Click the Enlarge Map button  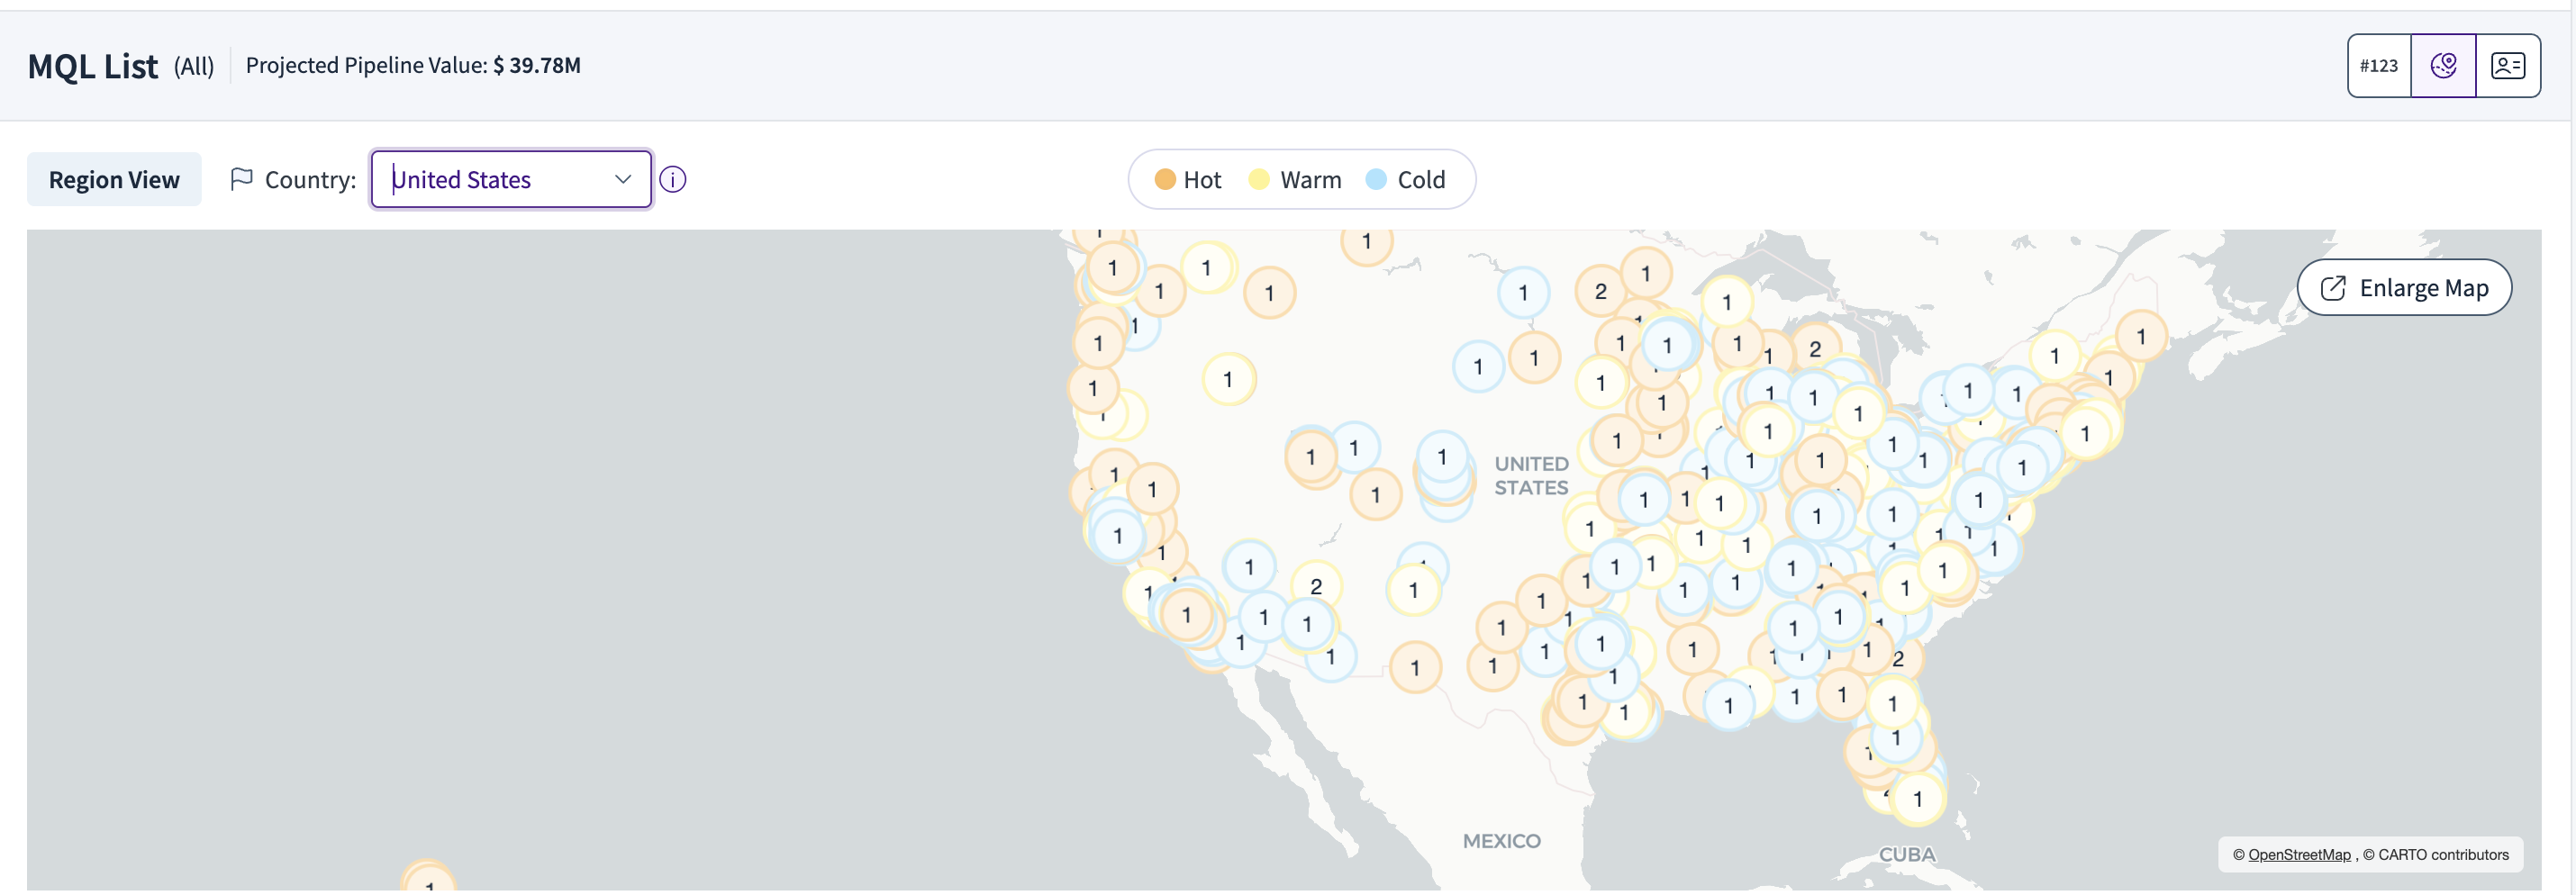click(2404, 288)
